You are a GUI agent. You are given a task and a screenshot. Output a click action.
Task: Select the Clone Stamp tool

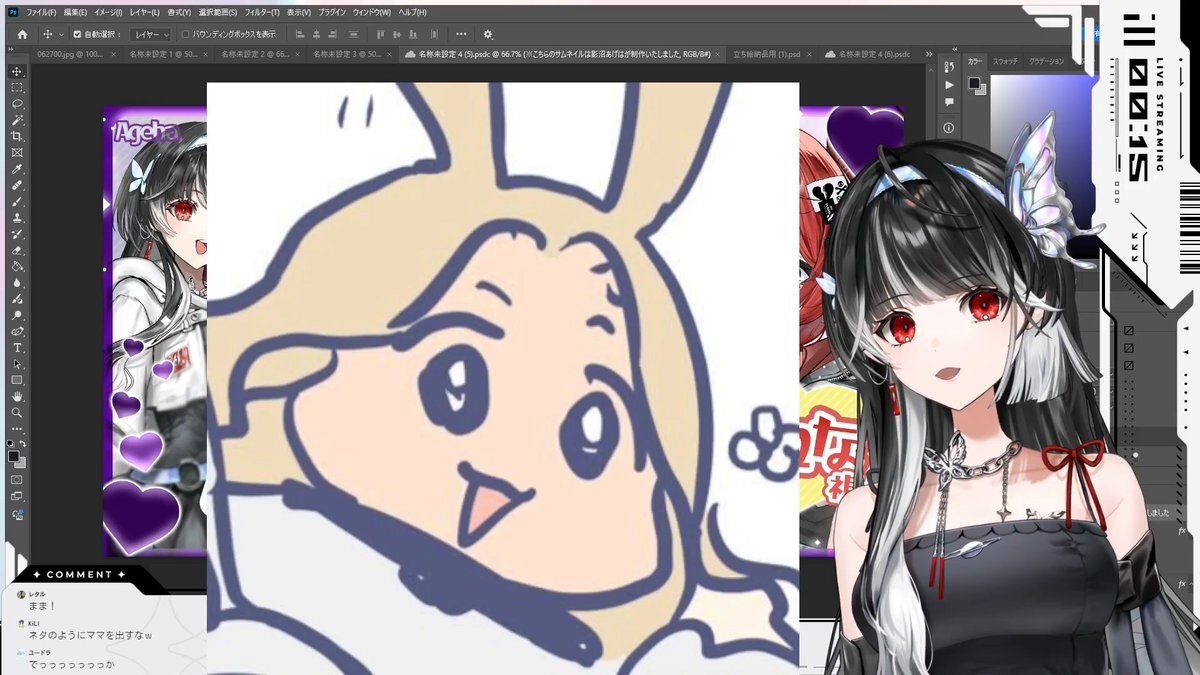[x=17, y=218]
